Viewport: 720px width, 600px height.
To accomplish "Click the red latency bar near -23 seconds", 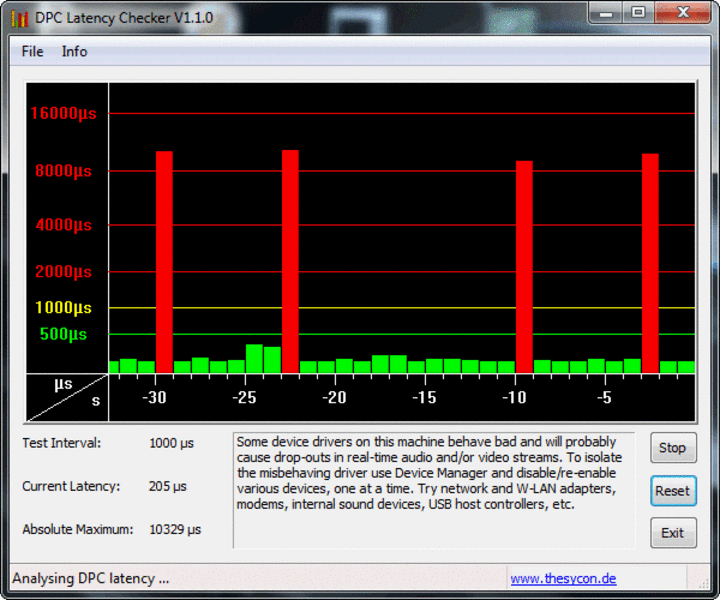I will (x=290, y=262).
